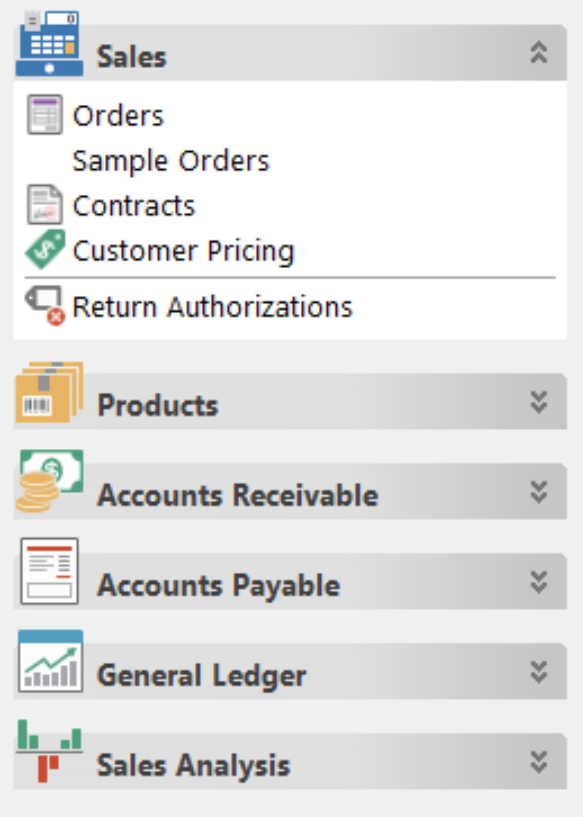Expand the Accounts Receivable chevron
The image size is (583, 817).
click(x=539, y=492)
